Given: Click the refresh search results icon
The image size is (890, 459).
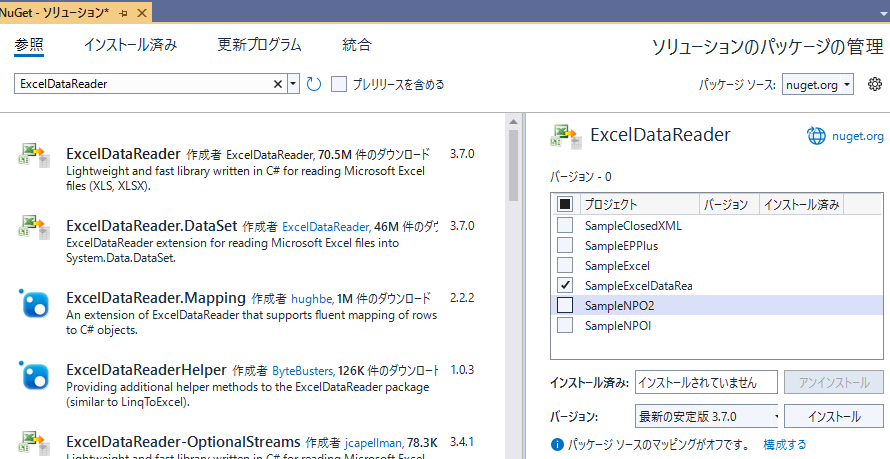Looking at the screenshot, I should point(314,84).
